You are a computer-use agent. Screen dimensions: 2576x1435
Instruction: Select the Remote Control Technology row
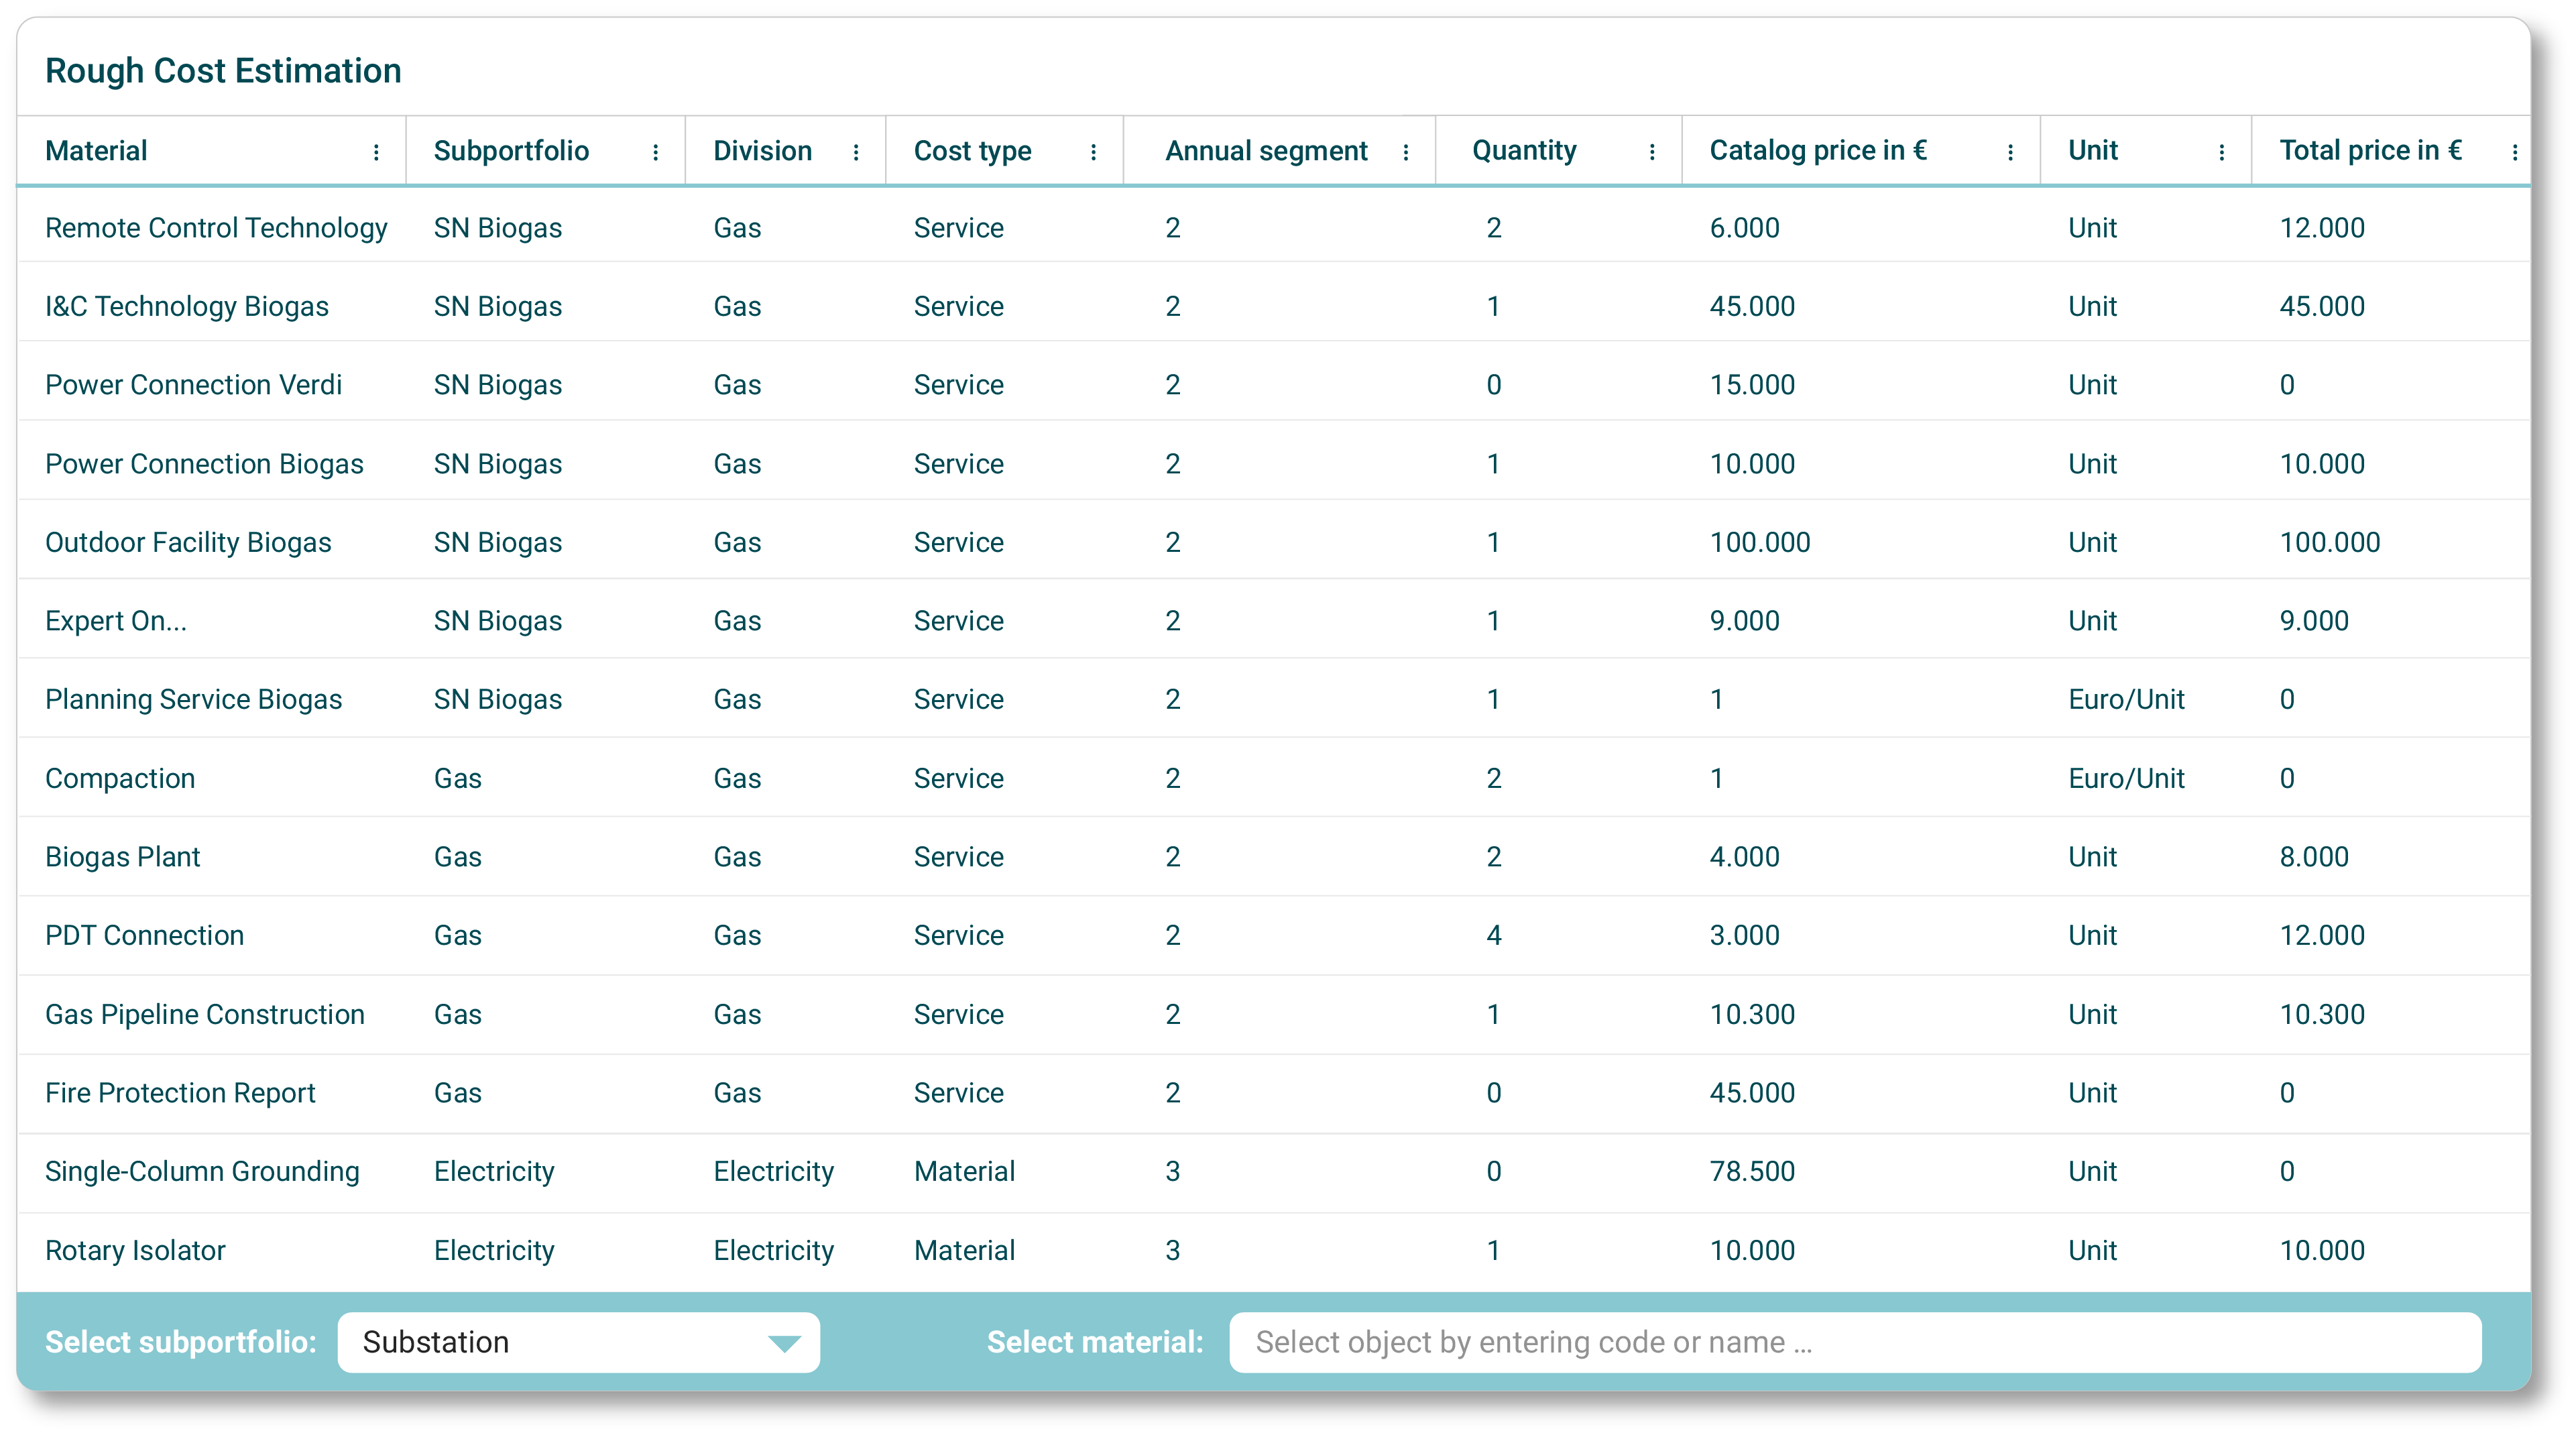pos(216,228)
